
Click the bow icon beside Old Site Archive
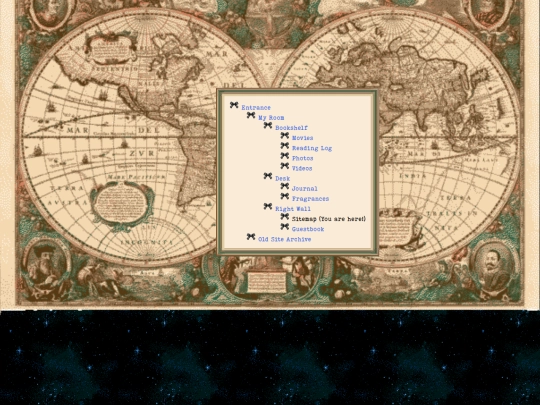[251, 237]
